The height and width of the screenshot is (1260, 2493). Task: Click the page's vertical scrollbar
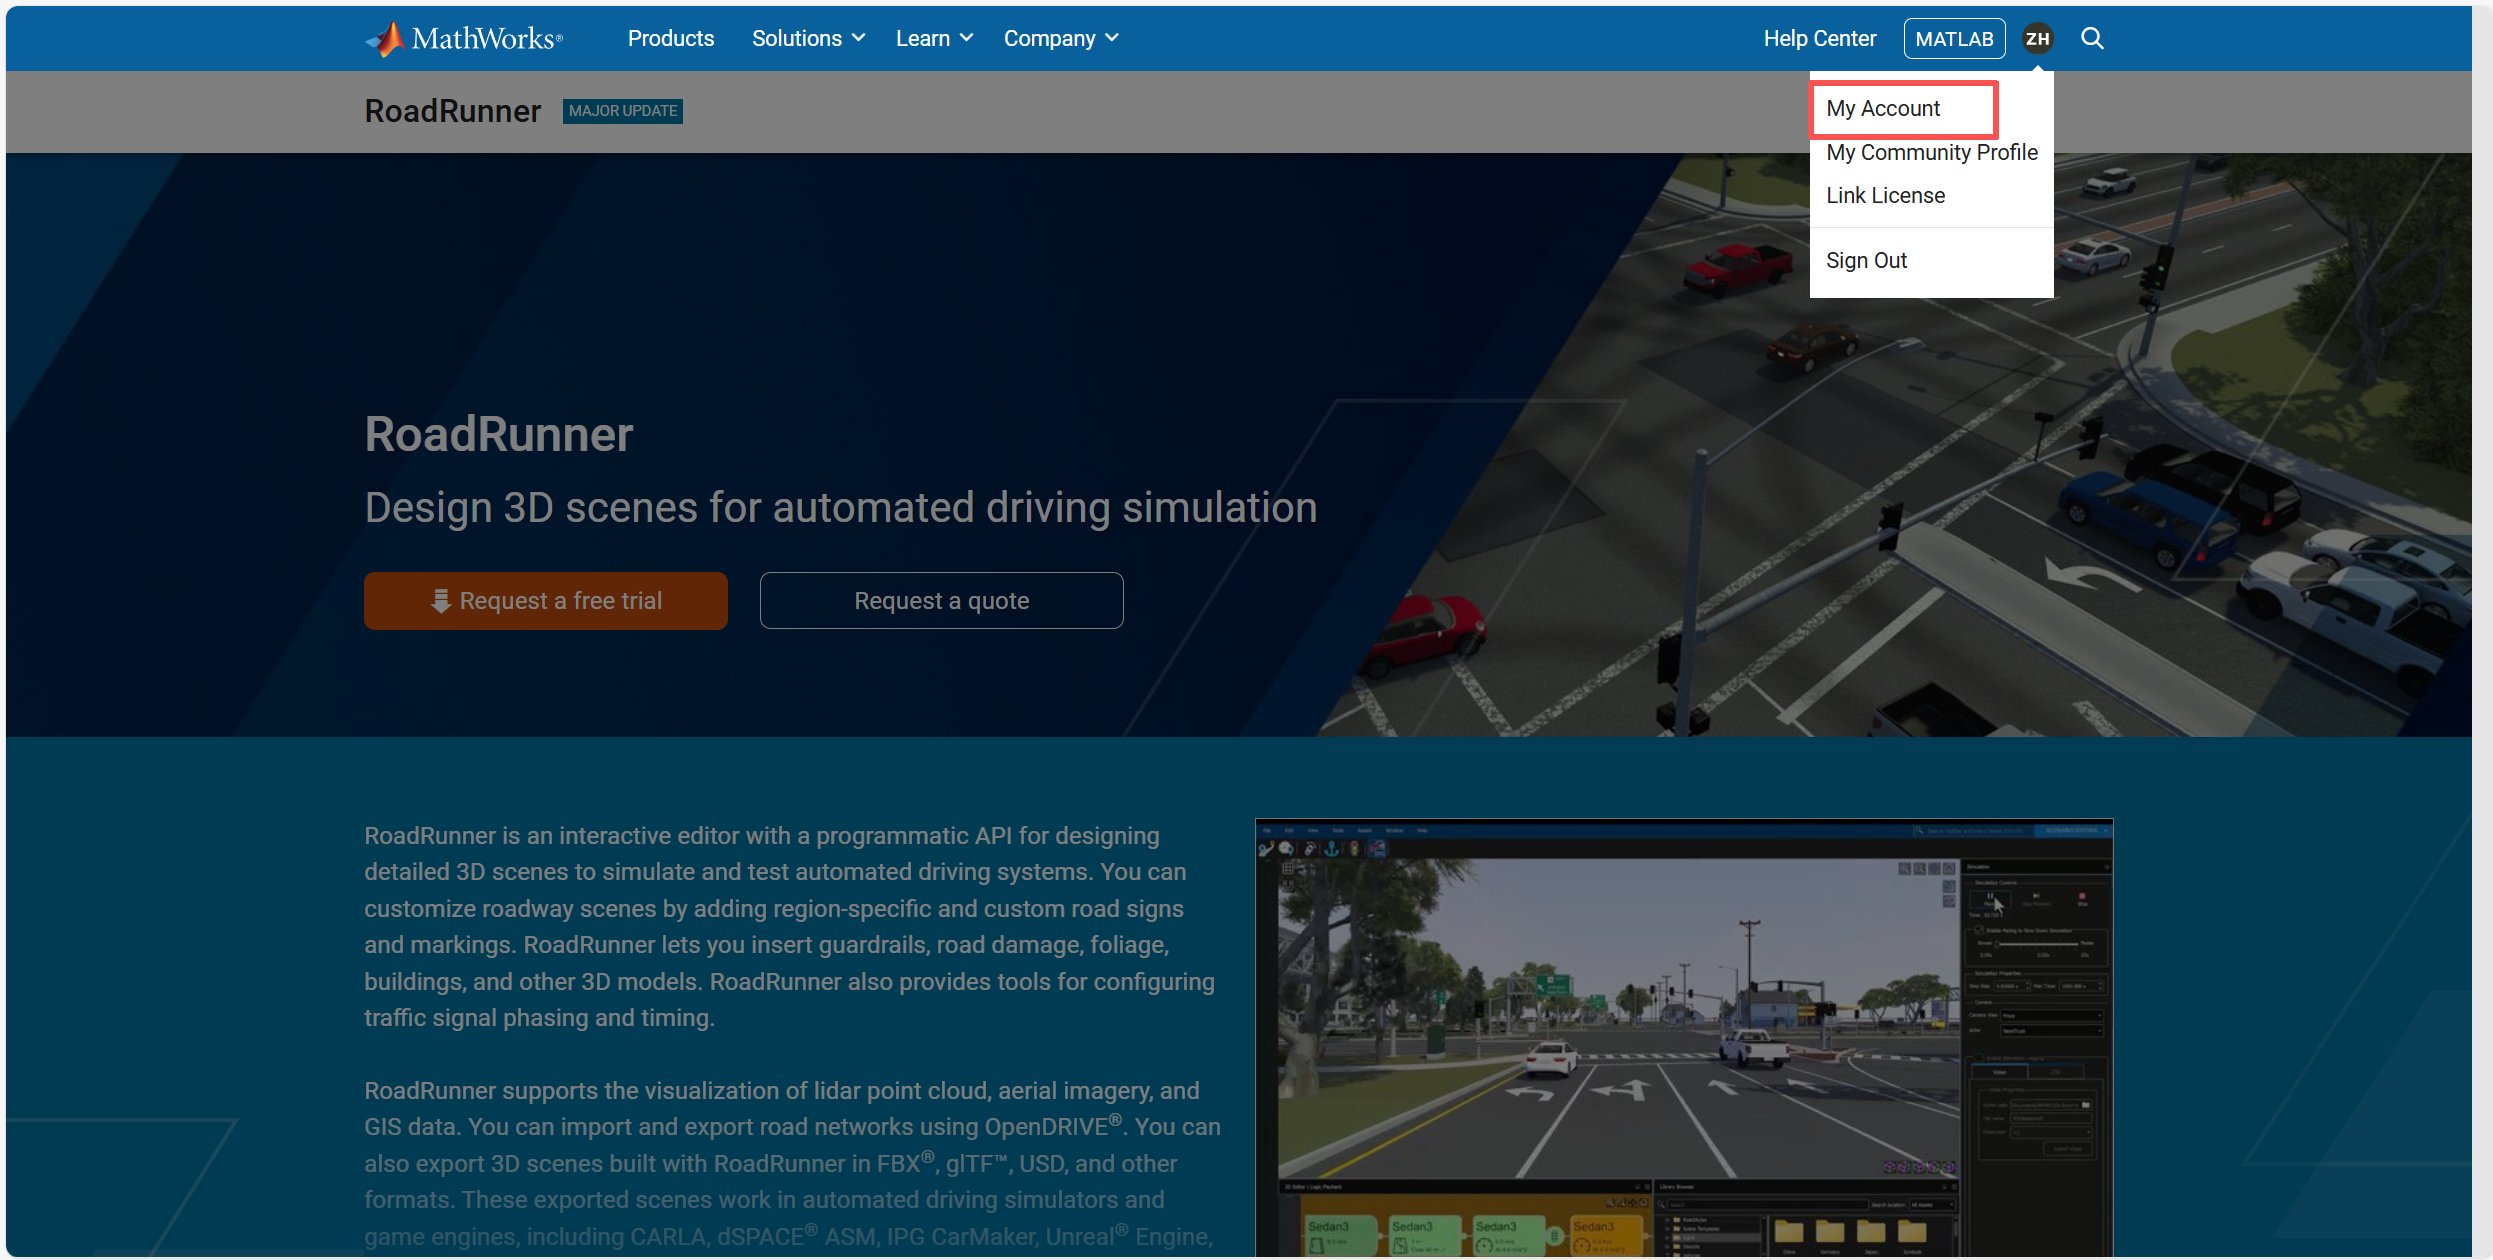[x=2482, y=630]
